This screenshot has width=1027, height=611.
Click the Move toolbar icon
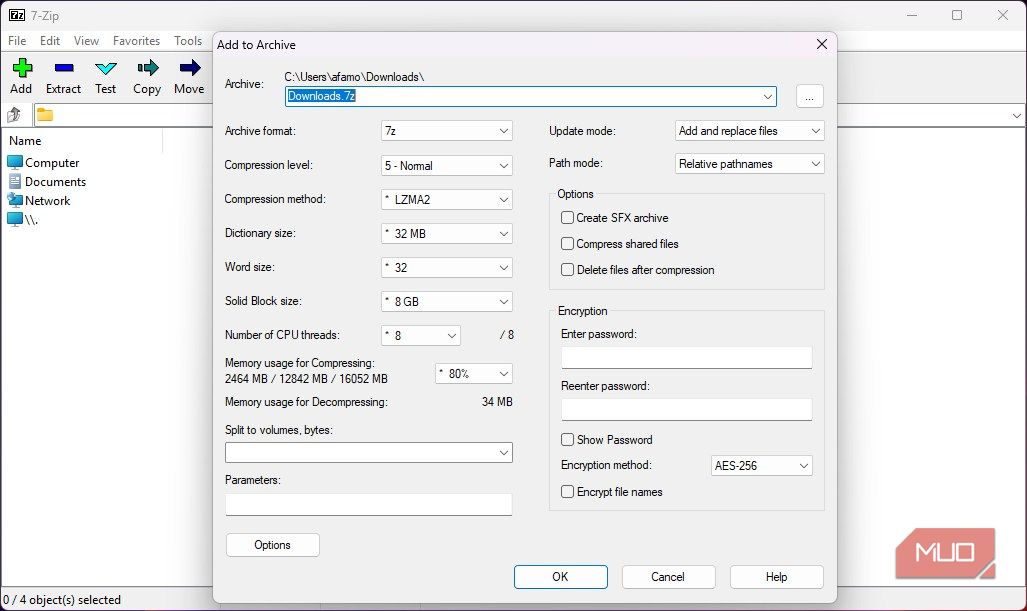[189, 77]
